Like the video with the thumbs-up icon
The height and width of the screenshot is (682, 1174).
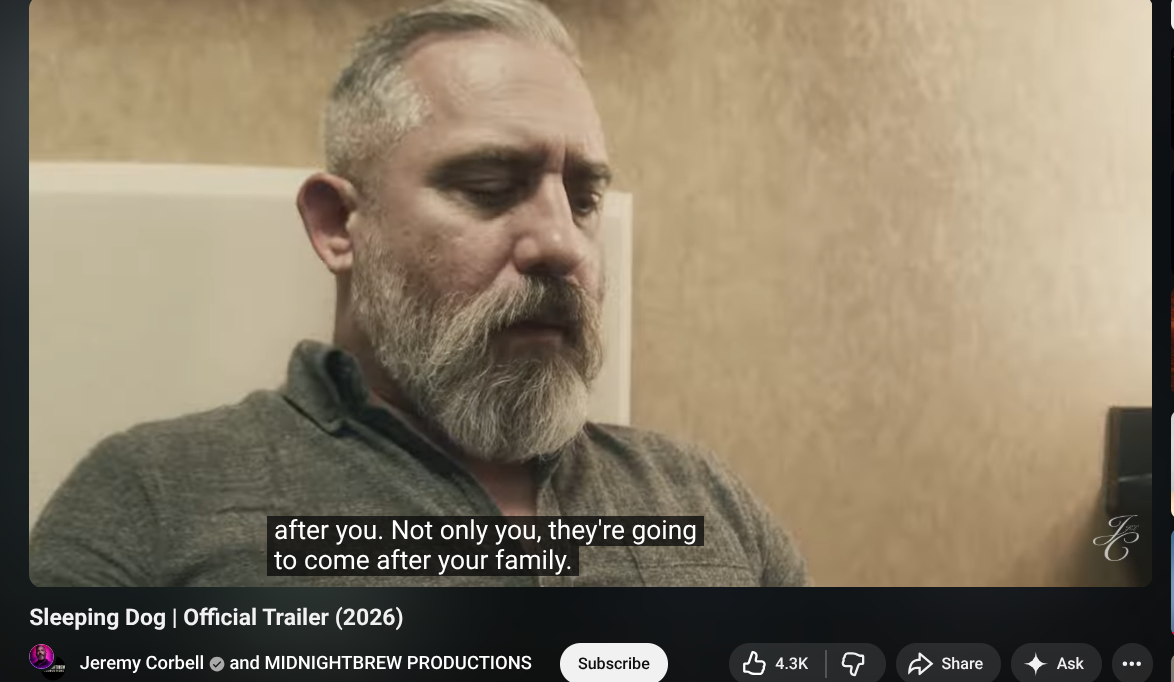(754, 663)
